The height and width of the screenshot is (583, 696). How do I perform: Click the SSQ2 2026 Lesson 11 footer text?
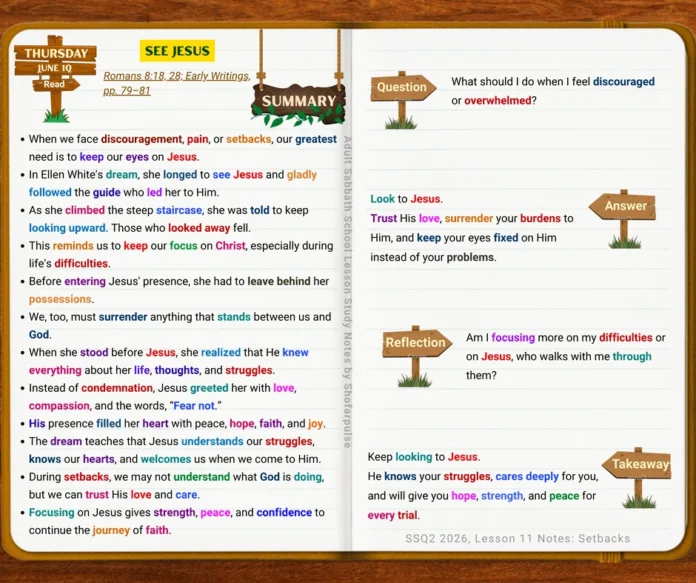(518, 538)
